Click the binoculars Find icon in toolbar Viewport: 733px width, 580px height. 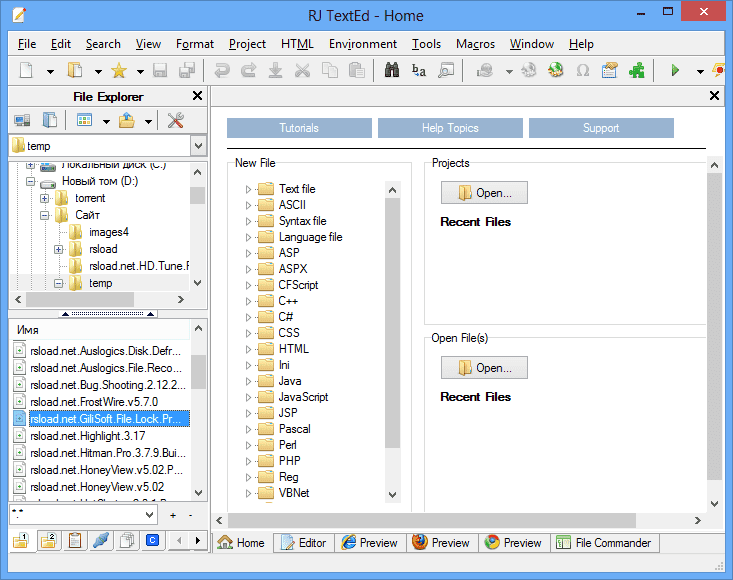pyautogui.click(x=392, y=71)
